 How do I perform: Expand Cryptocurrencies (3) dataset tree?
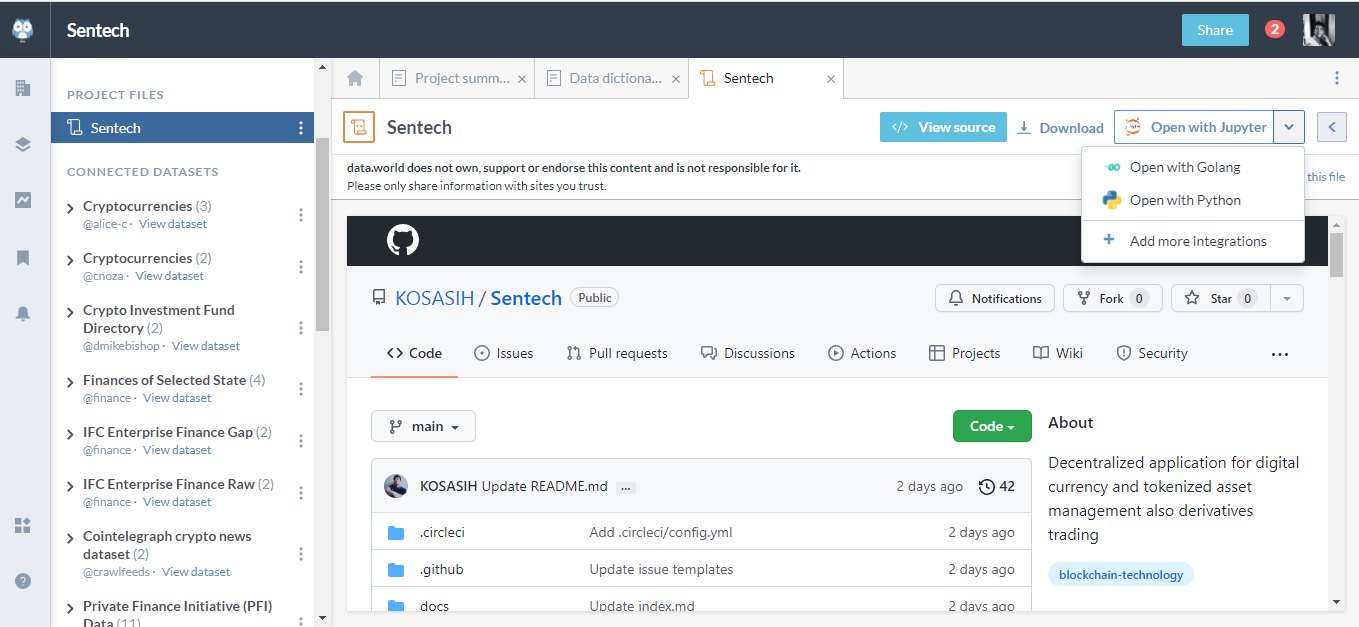(x=71, y=208)
